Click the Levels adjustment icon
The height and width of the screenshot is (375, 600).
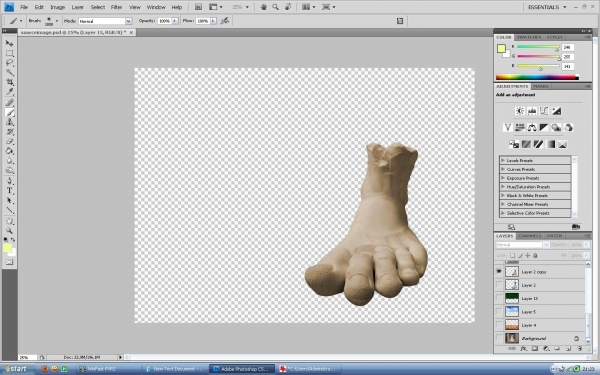coord(532,111)
